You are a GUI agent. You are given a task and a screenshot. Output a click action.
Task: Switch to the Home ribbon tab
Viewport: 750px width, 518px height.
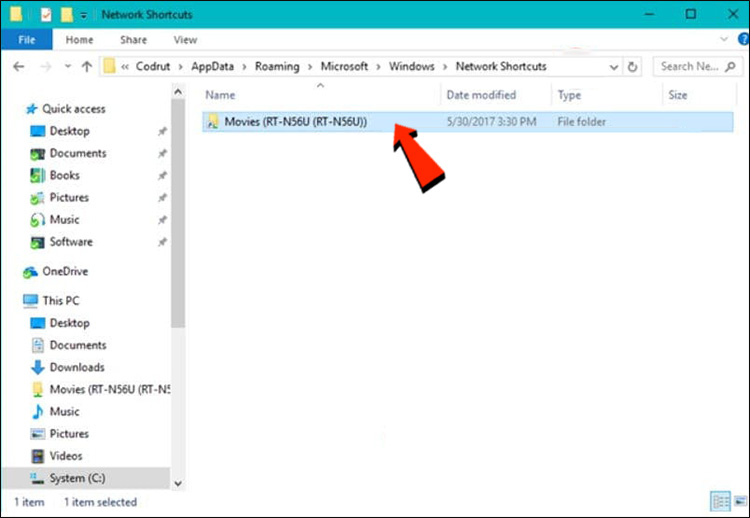[x=79, y=40]
